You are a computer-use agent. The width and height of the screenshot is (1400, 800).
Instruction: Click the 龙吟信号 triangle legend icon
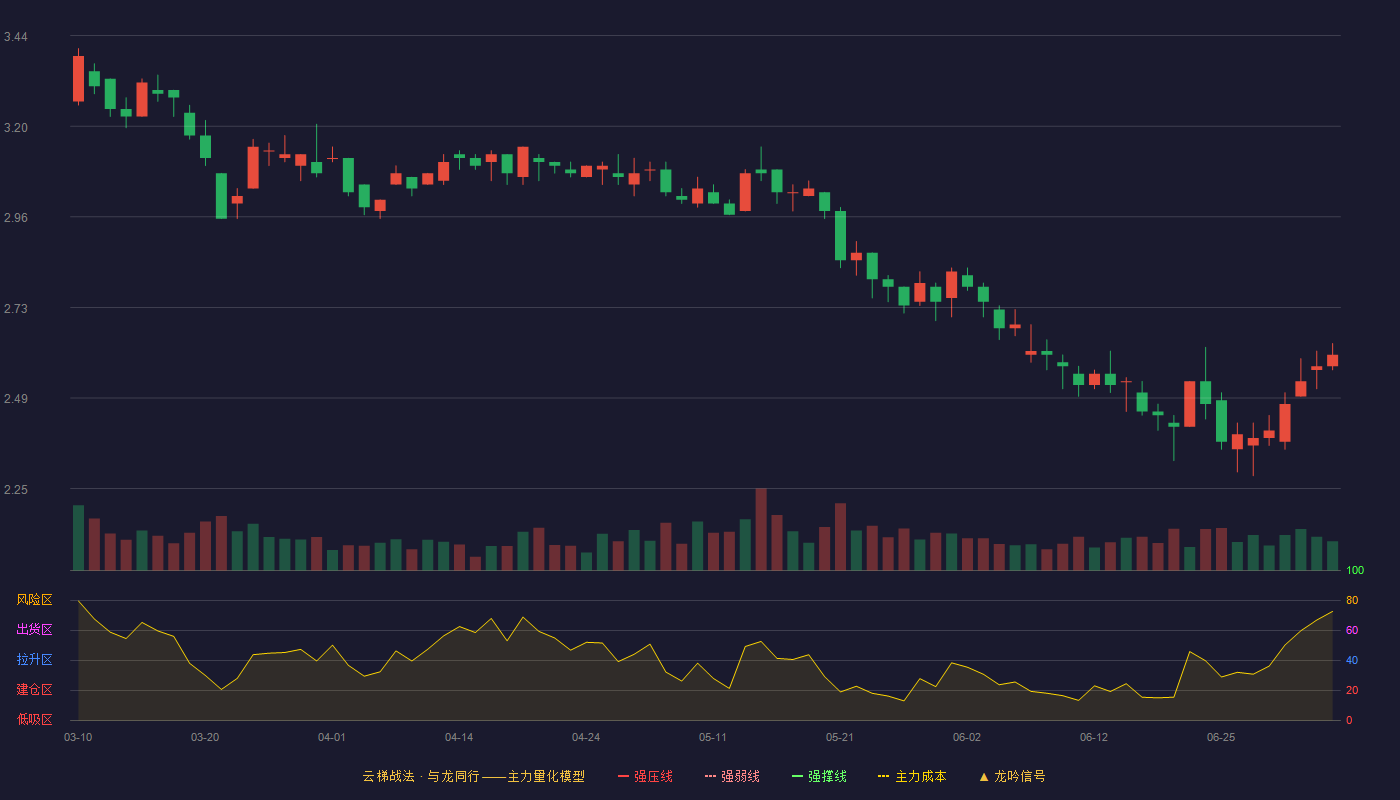pos(984,776)
